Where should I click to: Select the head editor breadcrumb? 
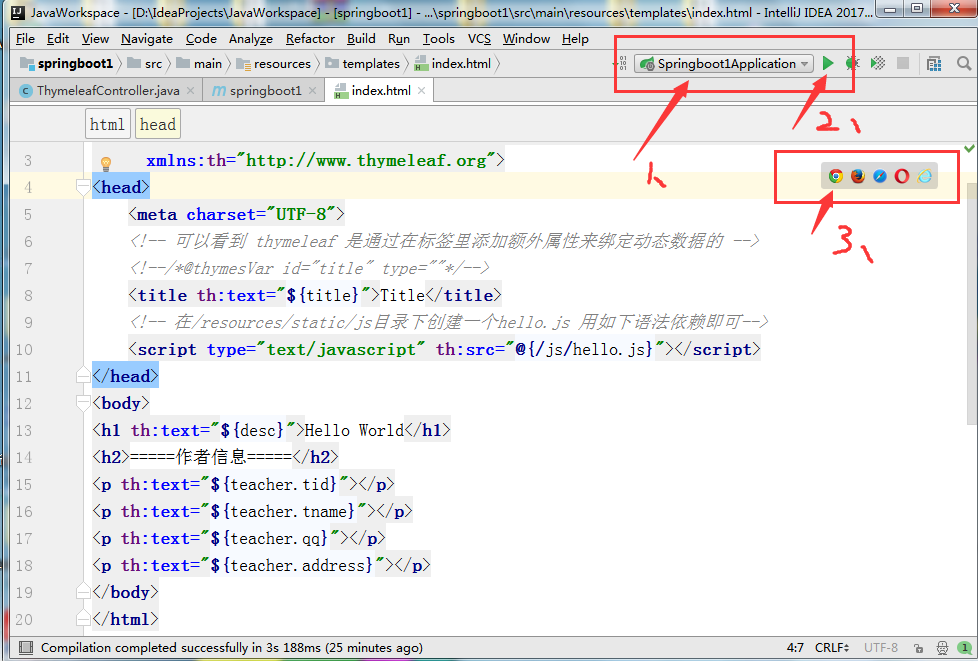click(x=158, y=124)
